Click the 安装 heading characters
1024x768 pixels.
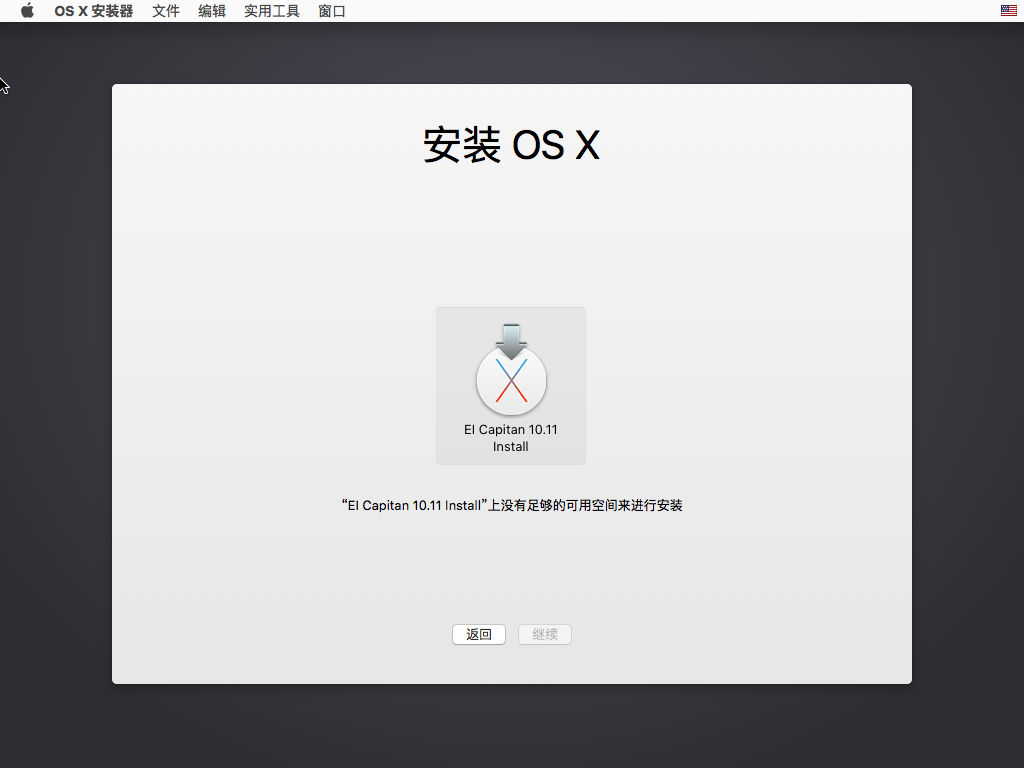462,146
